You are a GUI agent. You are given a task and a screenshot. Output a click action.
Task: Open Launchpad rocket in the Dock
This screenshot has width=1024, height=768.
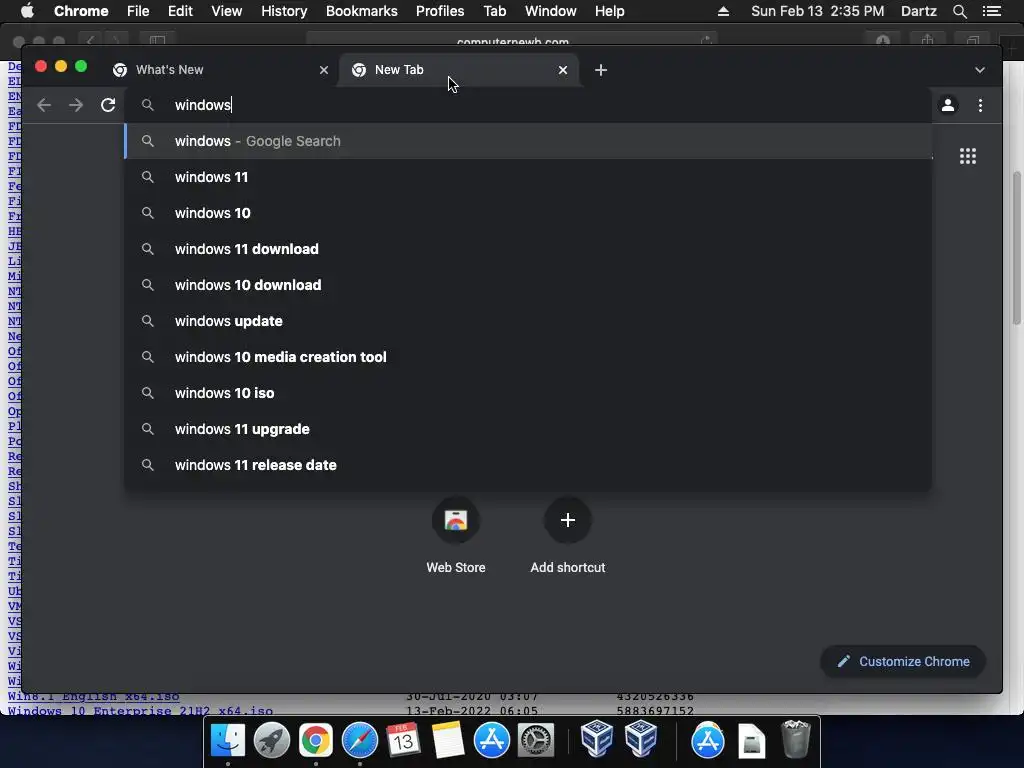[x=272, y=741]
